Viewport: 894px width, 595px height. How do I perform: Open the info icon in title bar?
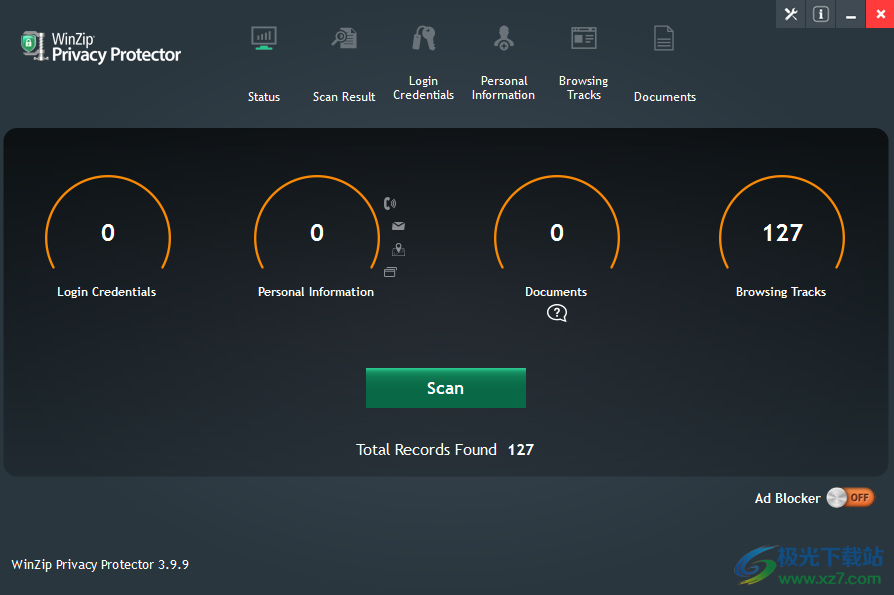(821, 14)
